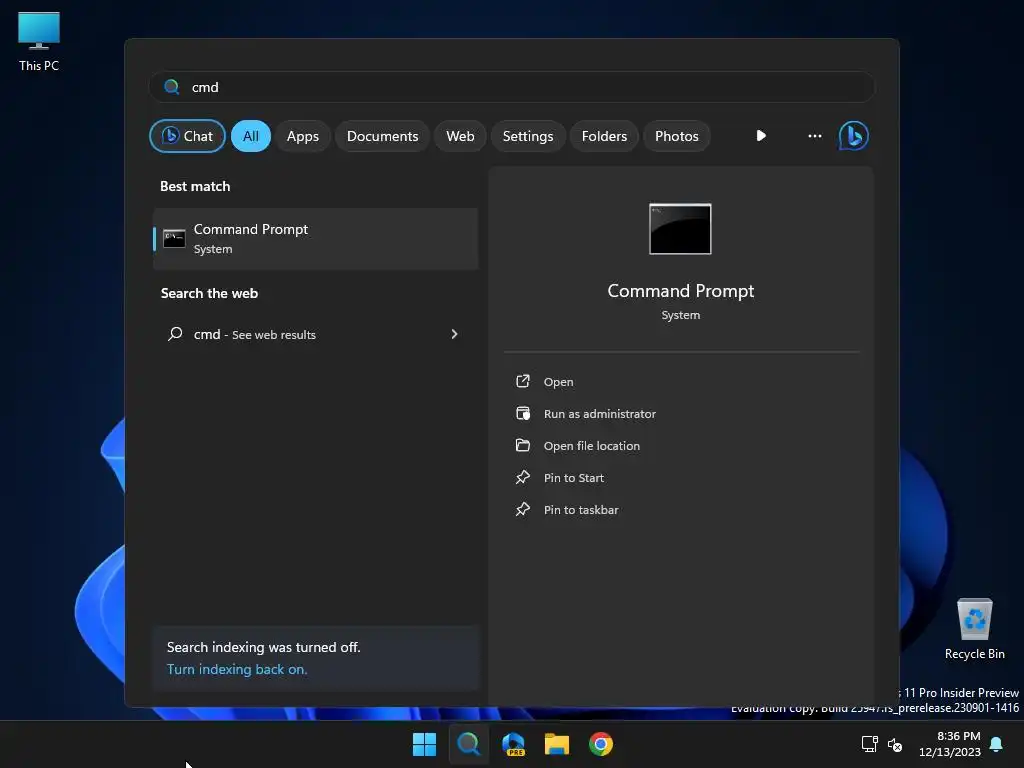This screenshot has width=1024, height=768.
Task: Switch to the Documents filter tab
Action: [x=382, y=136]
